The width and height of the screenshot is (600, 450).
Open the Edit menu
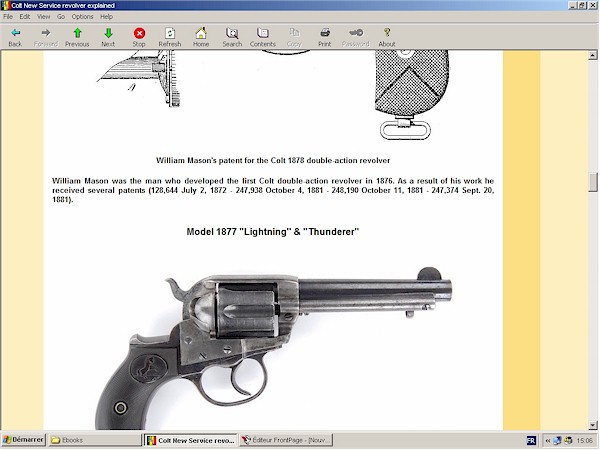25,16
